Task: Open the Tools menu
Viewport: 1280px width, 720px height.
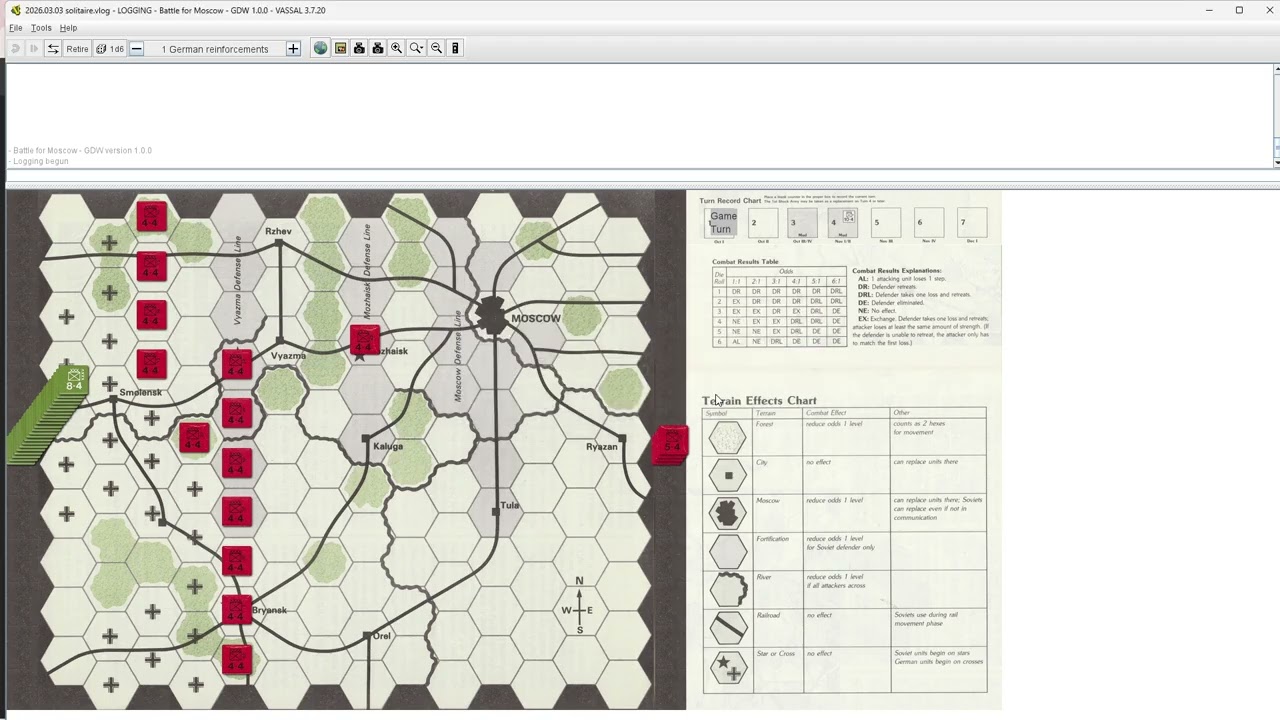Action: coord(41,28)
